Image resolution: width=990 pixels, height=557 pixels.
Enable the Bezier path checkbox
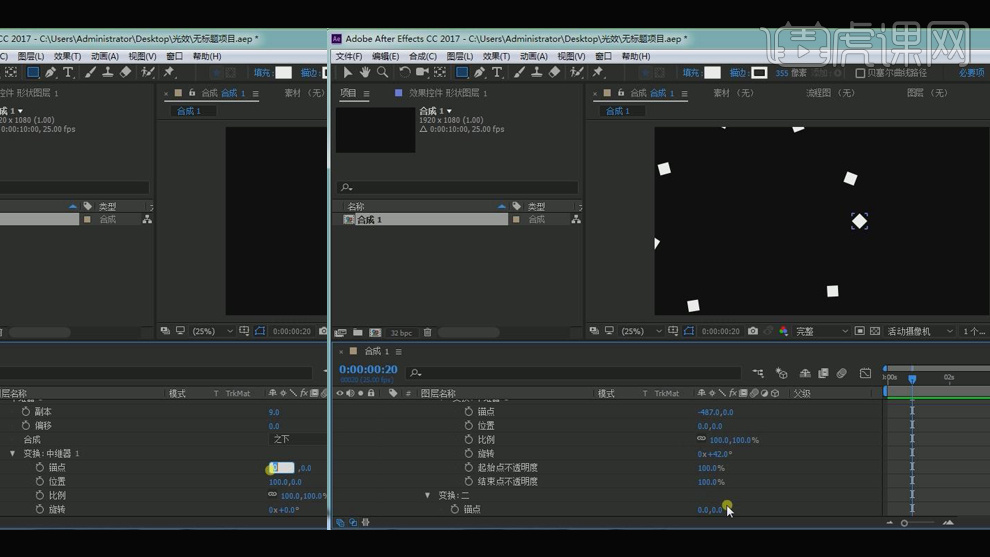[860, 73]
